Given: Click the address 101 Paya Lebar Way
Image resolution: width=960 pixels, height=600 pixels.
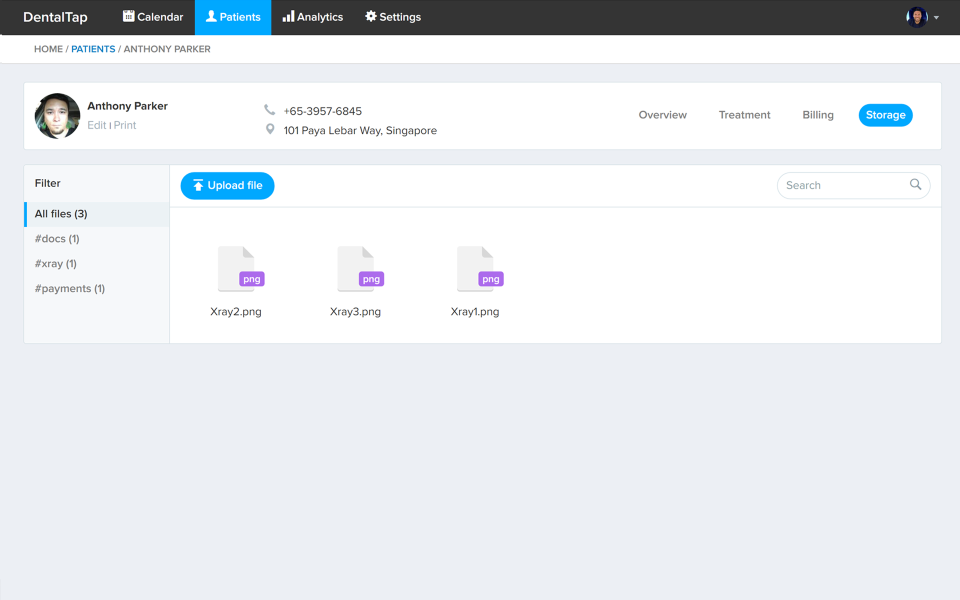Looking at the screenshot, I should coord(360,130).
